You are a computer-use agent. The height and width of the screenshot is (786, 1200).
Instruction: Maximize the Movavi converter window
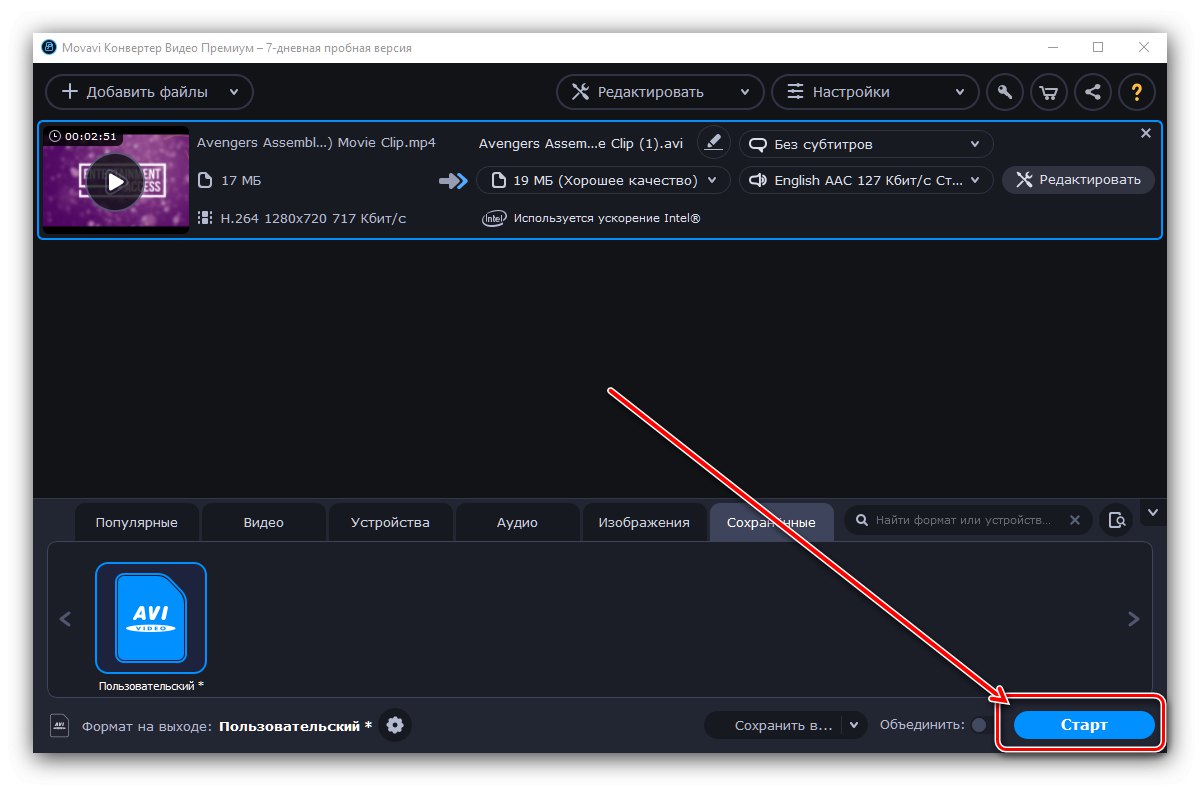(1098, 47)
